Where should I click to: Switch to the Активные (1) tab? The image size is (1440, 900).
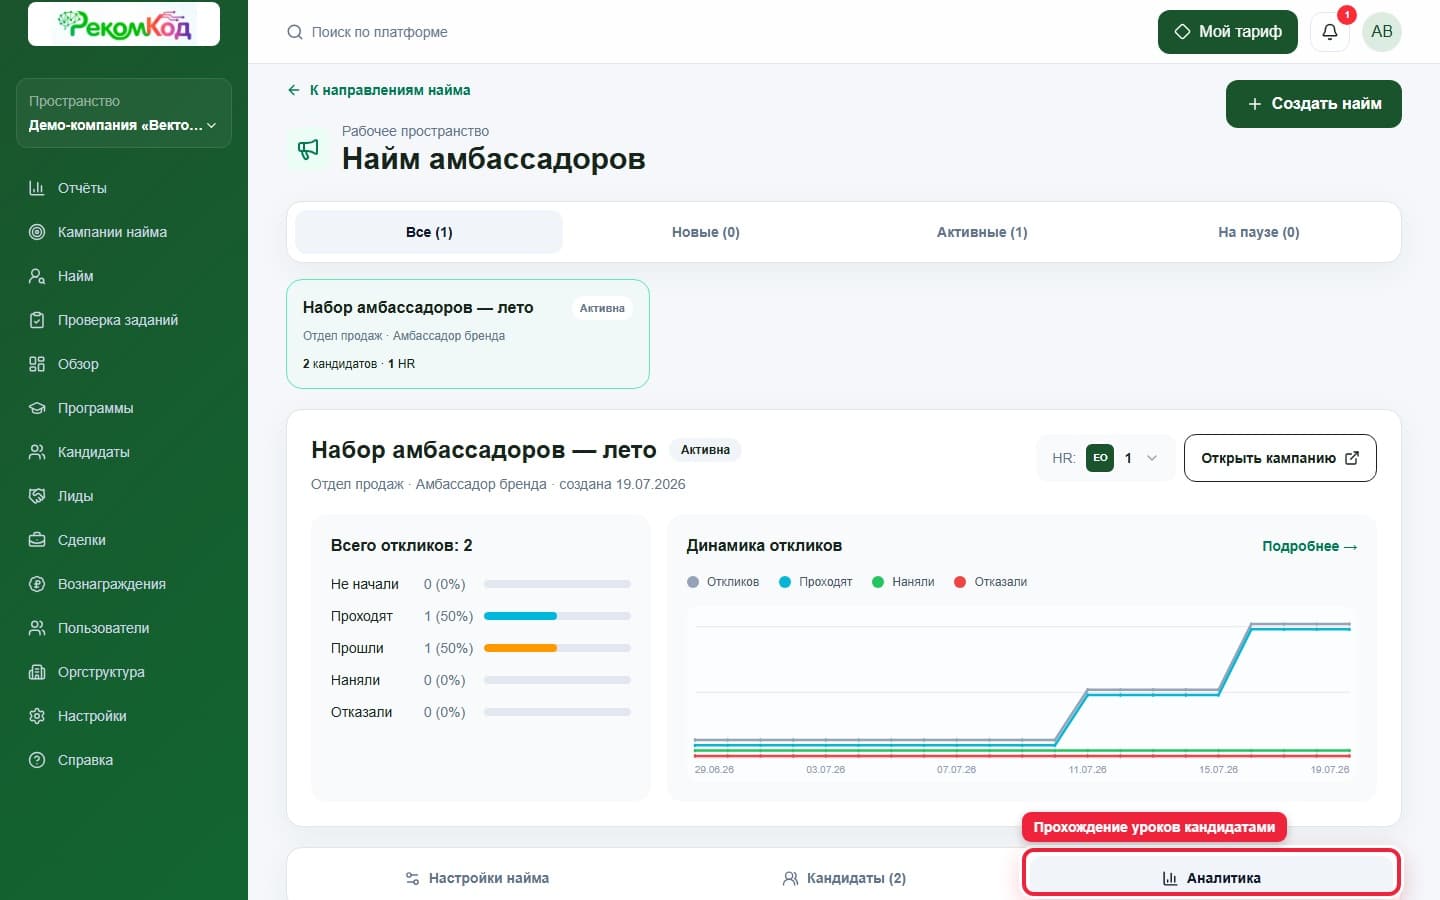pyautogui.click(x=982, y=232)
